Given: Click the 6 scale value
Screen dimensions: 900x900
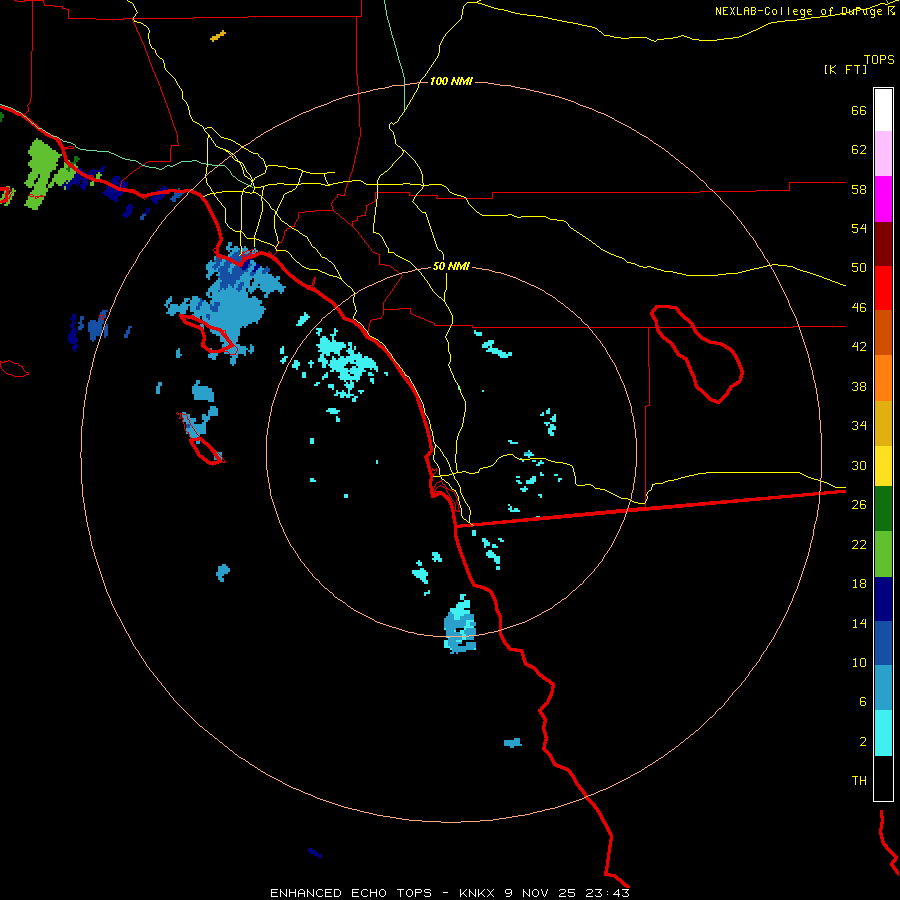Looking at the screenshot, I should [863, 702].
